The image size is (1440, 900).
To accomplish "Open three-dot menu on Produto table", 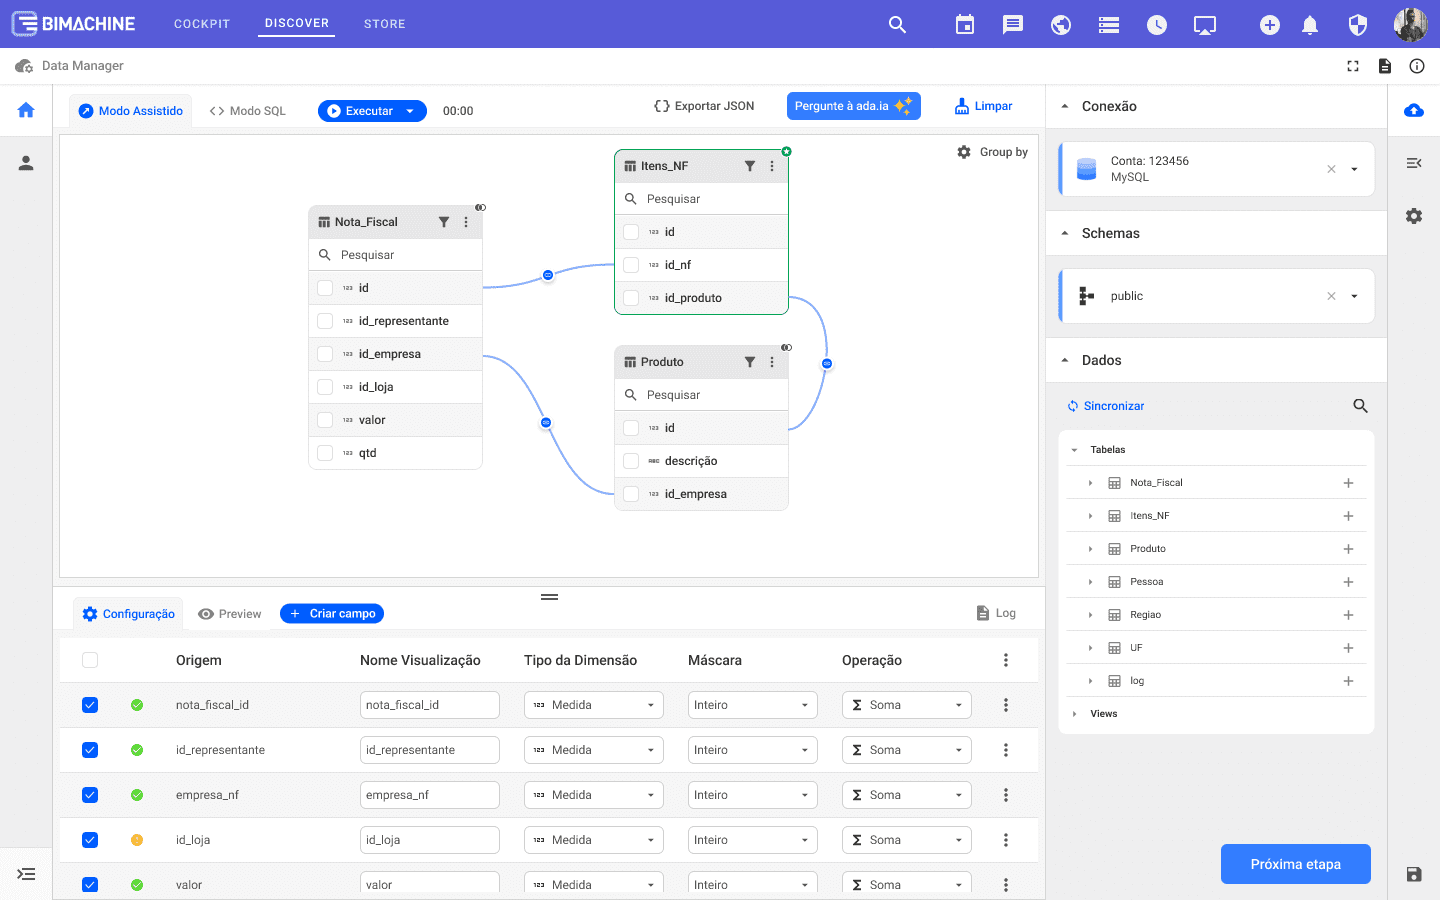I will tap(772, 362).
